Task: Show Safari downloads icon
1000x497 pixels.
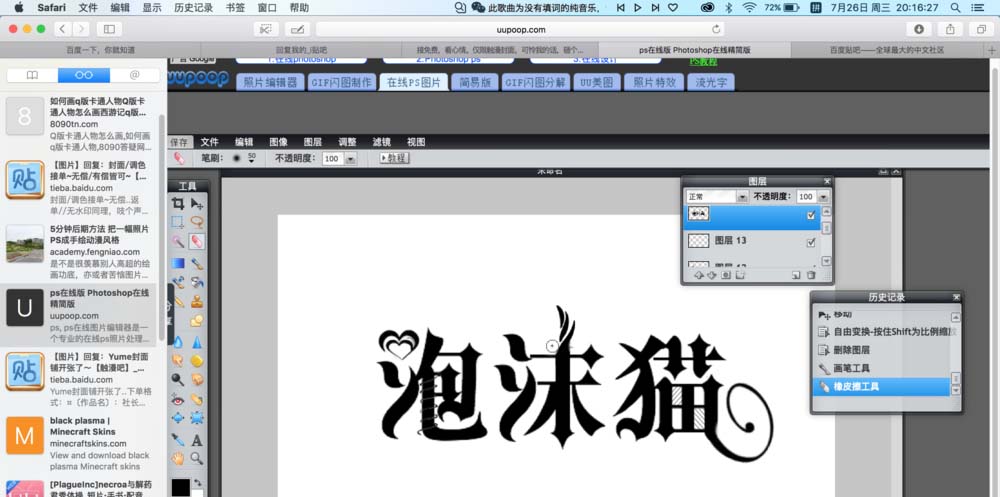Action: 919,29
